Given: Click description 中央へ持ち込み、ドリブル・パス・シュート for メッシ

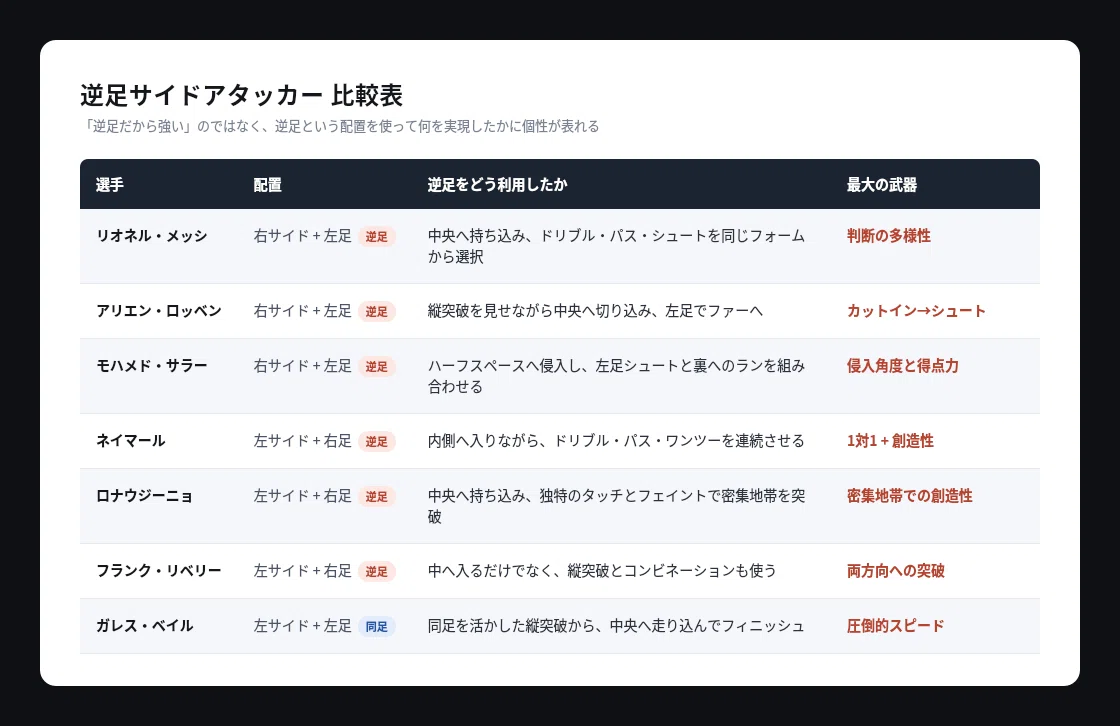Looking at the screenshot, I should click(616, 247).
